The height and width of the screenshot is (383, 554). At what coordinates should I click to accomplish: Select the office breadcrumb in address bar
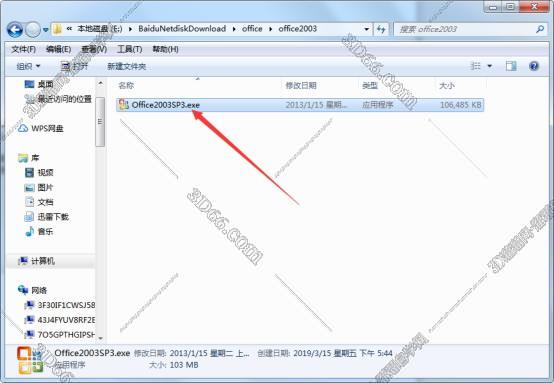pos(252,29)
